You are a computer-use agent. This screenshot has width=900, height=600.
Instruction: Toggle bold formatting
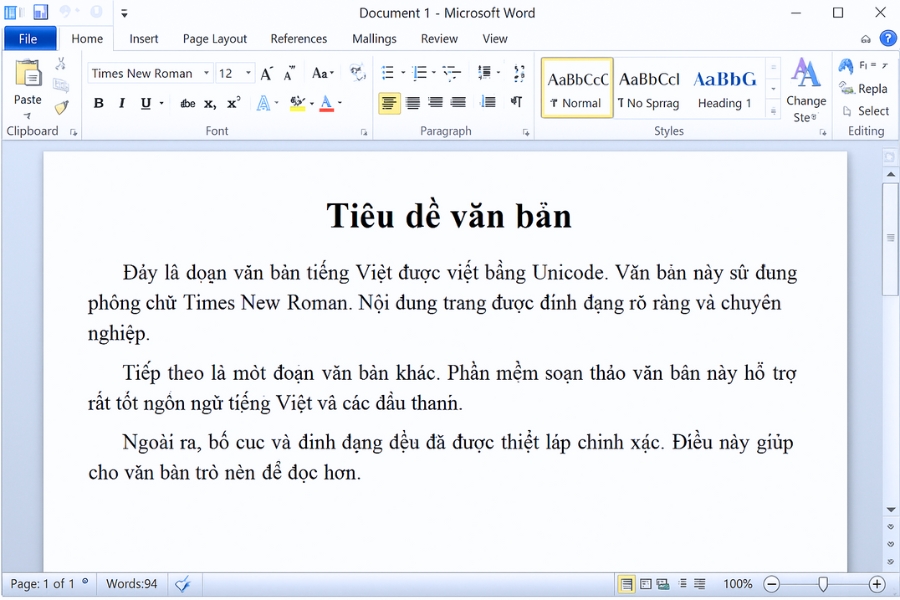98,103
